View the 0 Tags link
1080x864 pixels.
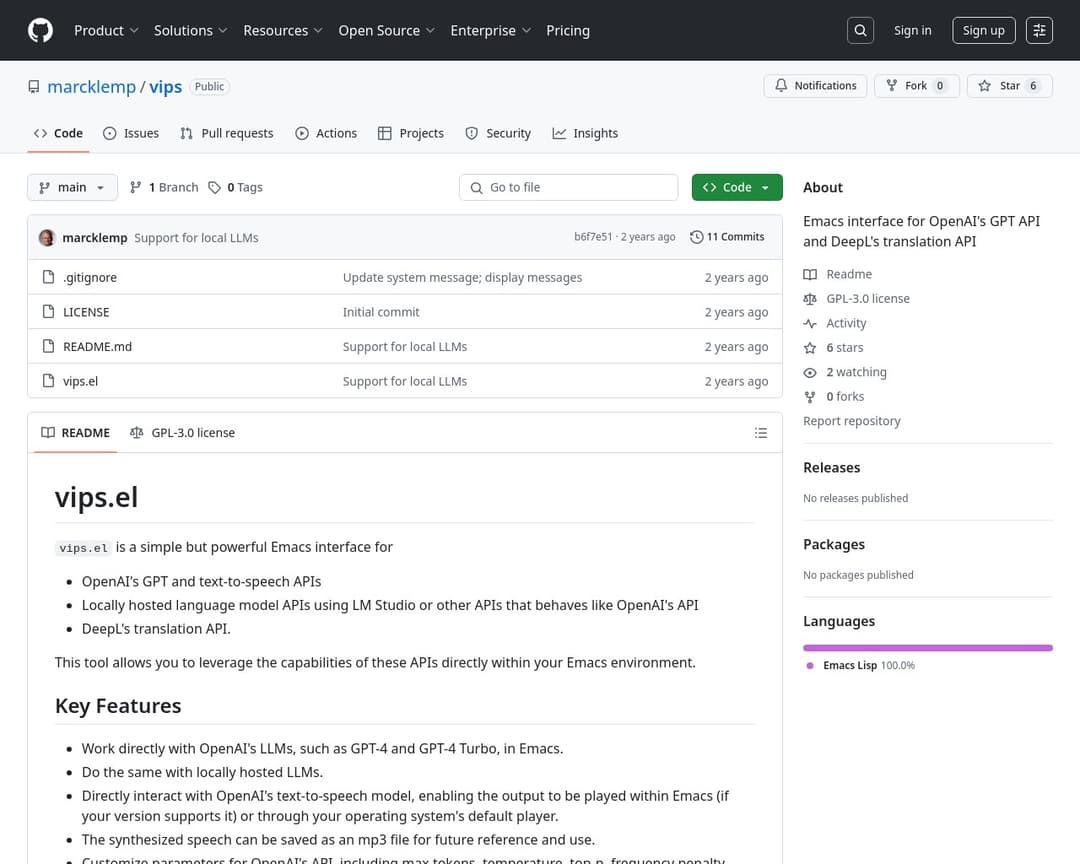click(236, 187)
